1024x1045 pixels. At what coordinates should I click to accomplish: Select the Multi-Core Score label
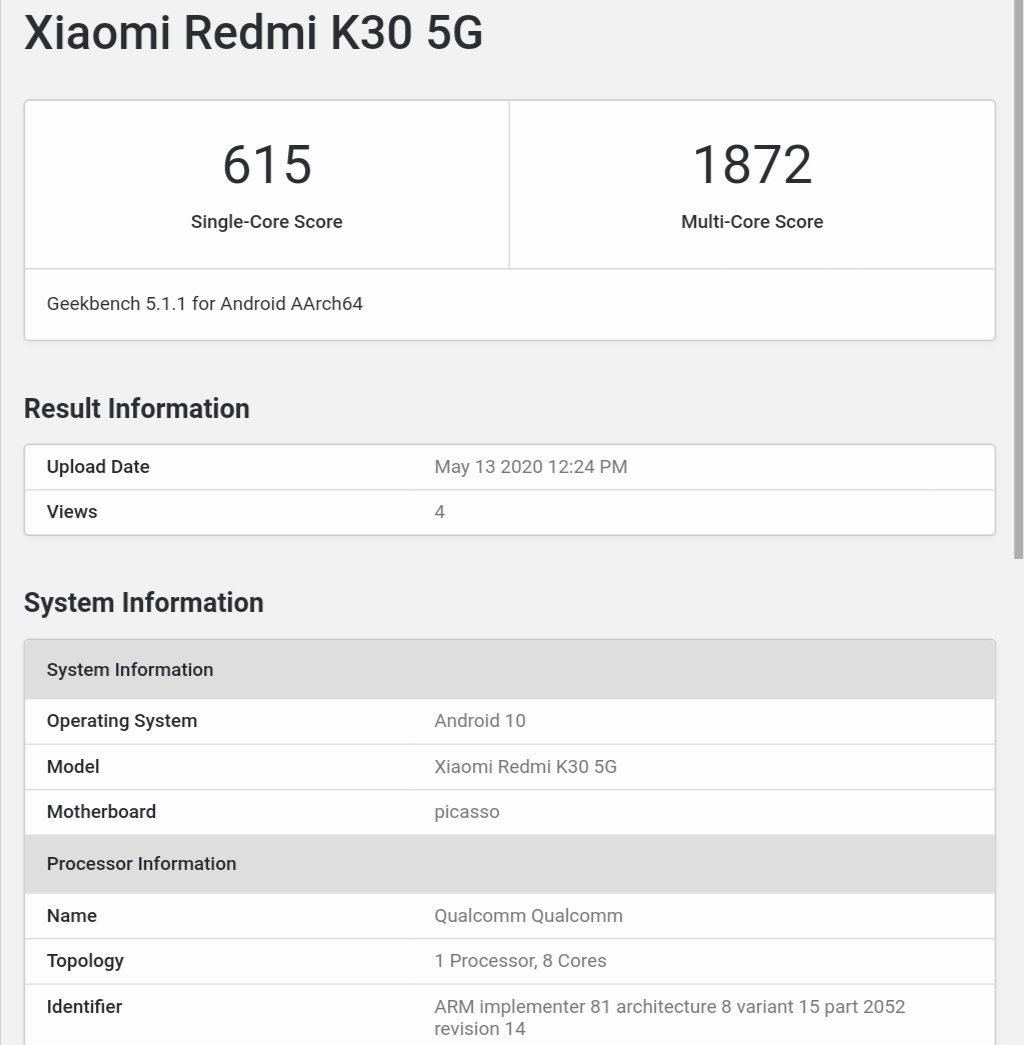point(752,222)
